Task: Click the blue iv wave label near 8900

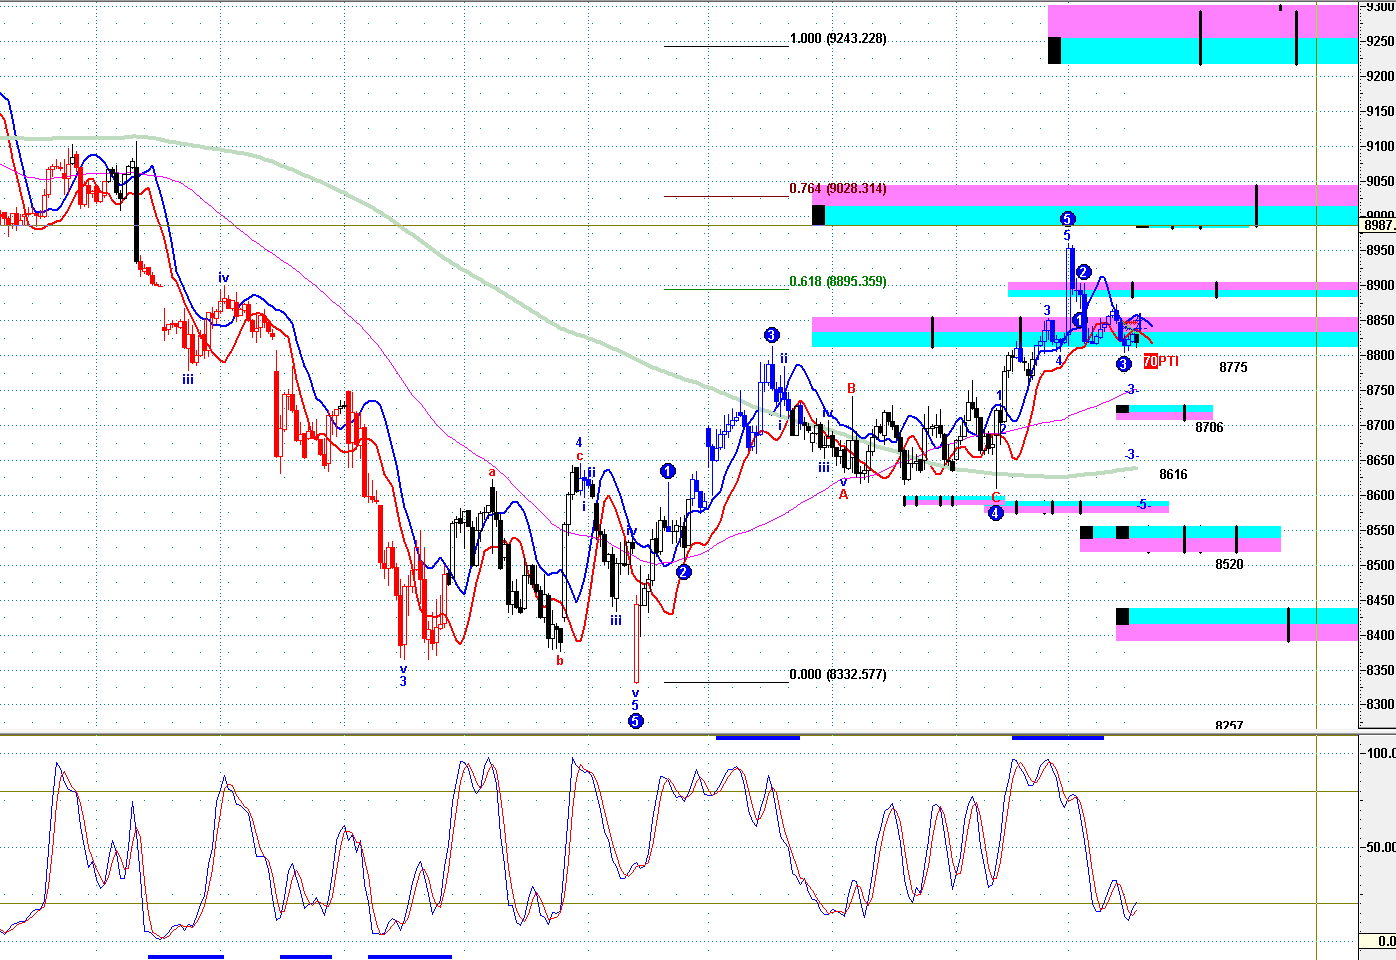Action: 224,278
